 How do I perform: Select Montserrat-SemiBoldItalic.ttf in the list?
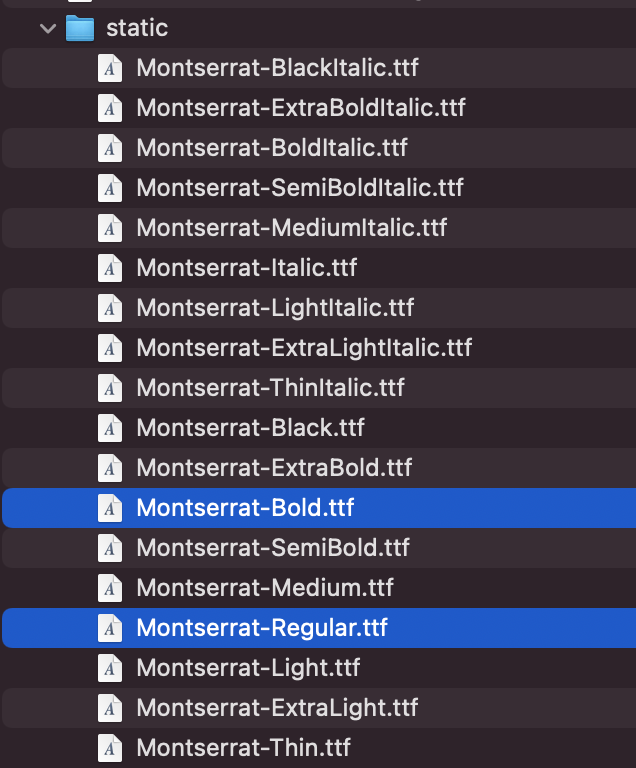tap(300, 188)
